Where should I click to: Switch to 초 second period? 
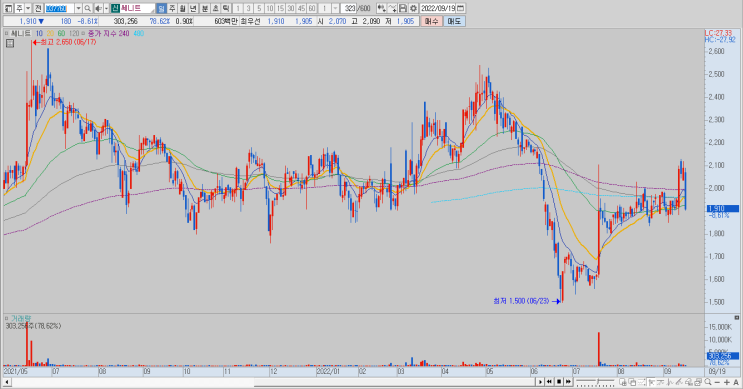click(x=215, y=9)
